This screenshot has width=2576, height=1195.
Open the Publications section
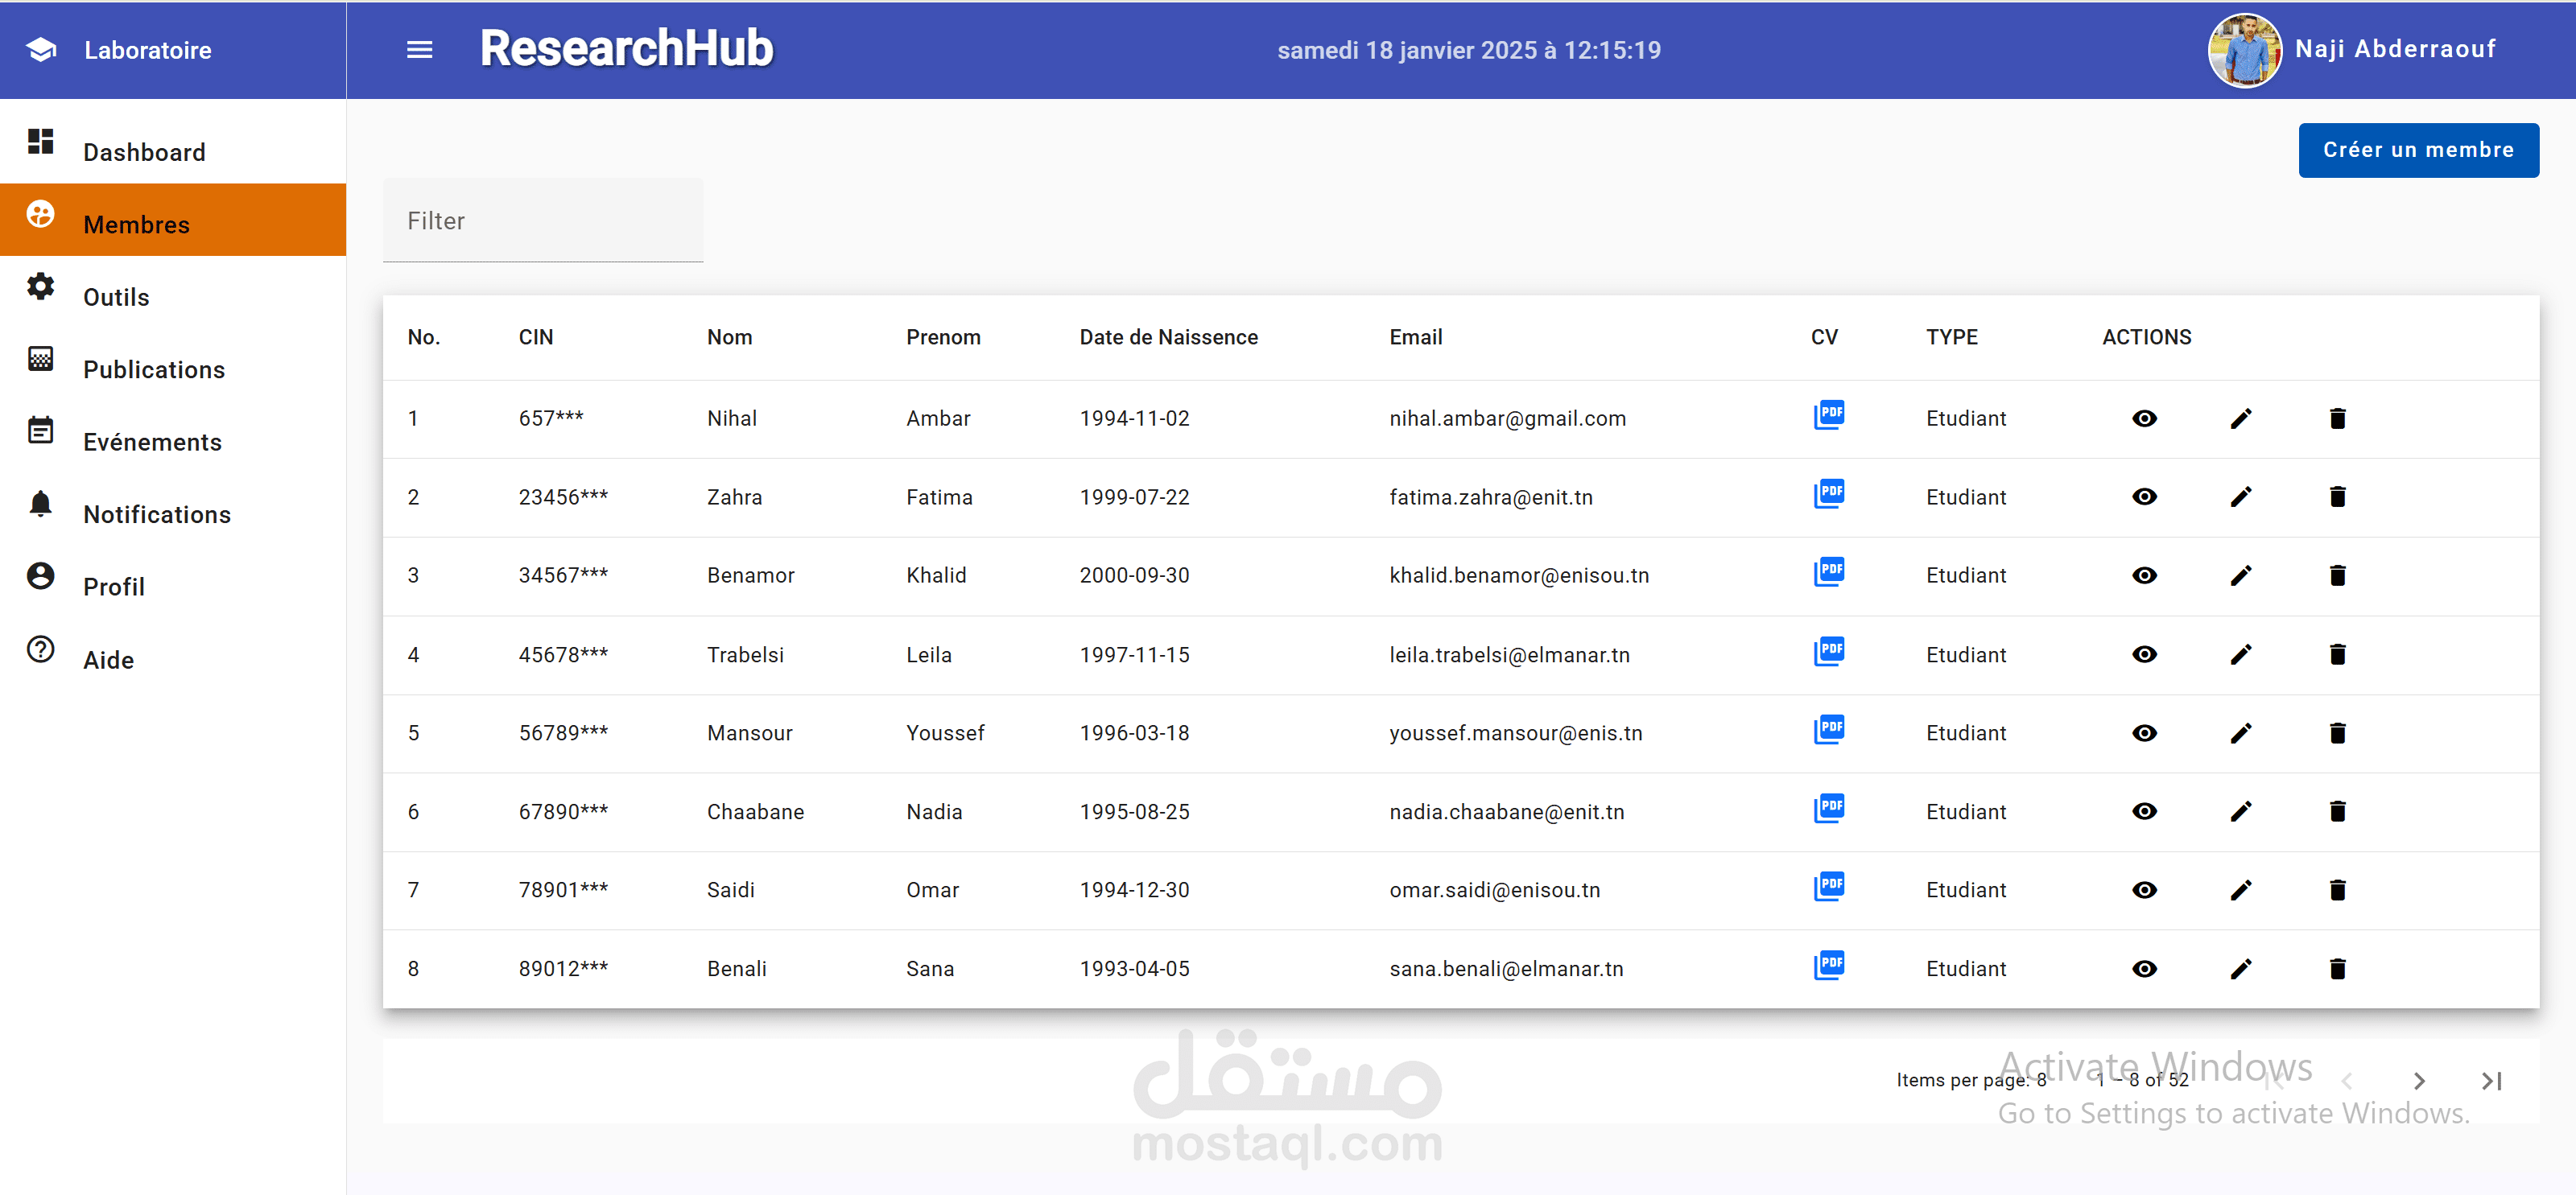pos(154,370)
